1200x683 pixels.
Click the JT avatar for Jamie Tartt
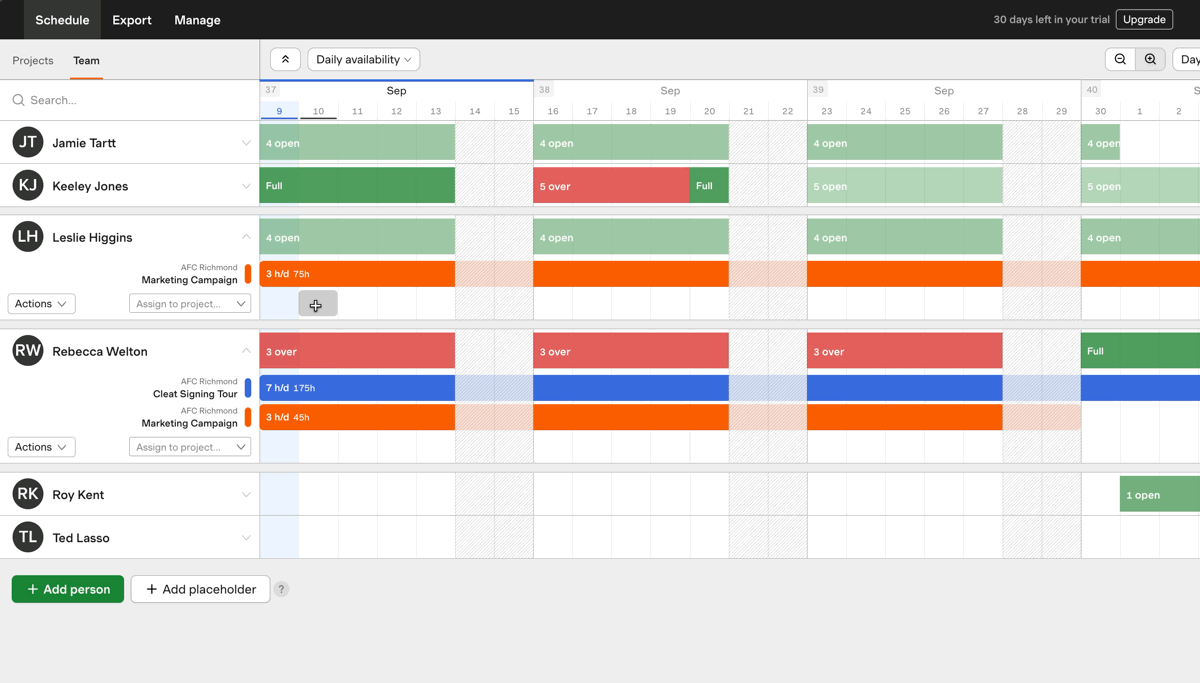(x=28, y=143)
